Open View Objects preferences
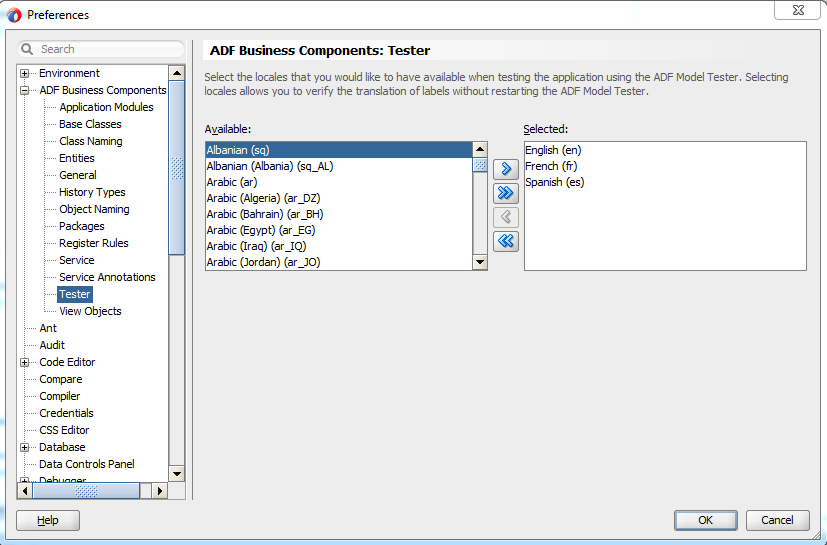The width and height of the screenshot is (827, 545). point(90,311)
